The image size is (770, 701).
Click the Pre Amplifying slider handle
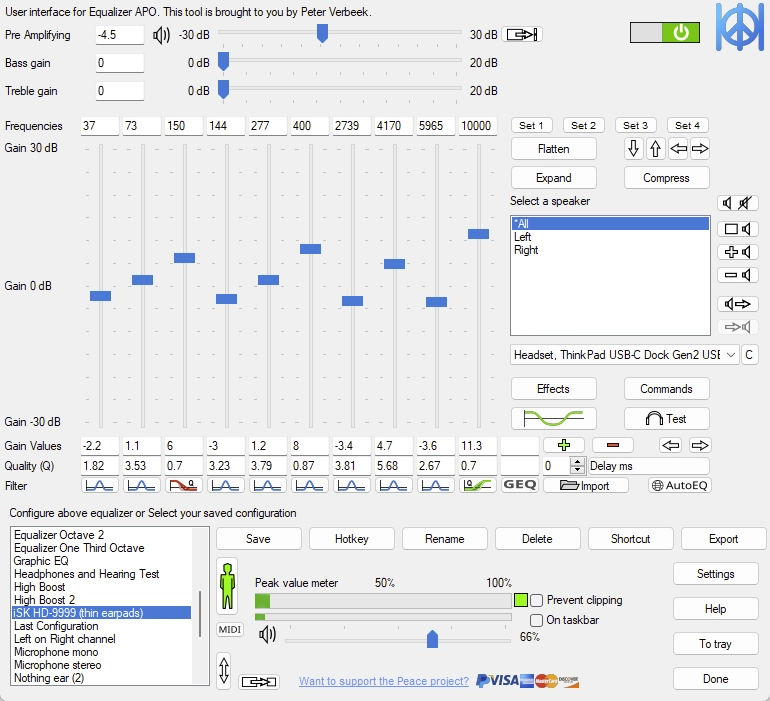[322, 34]
